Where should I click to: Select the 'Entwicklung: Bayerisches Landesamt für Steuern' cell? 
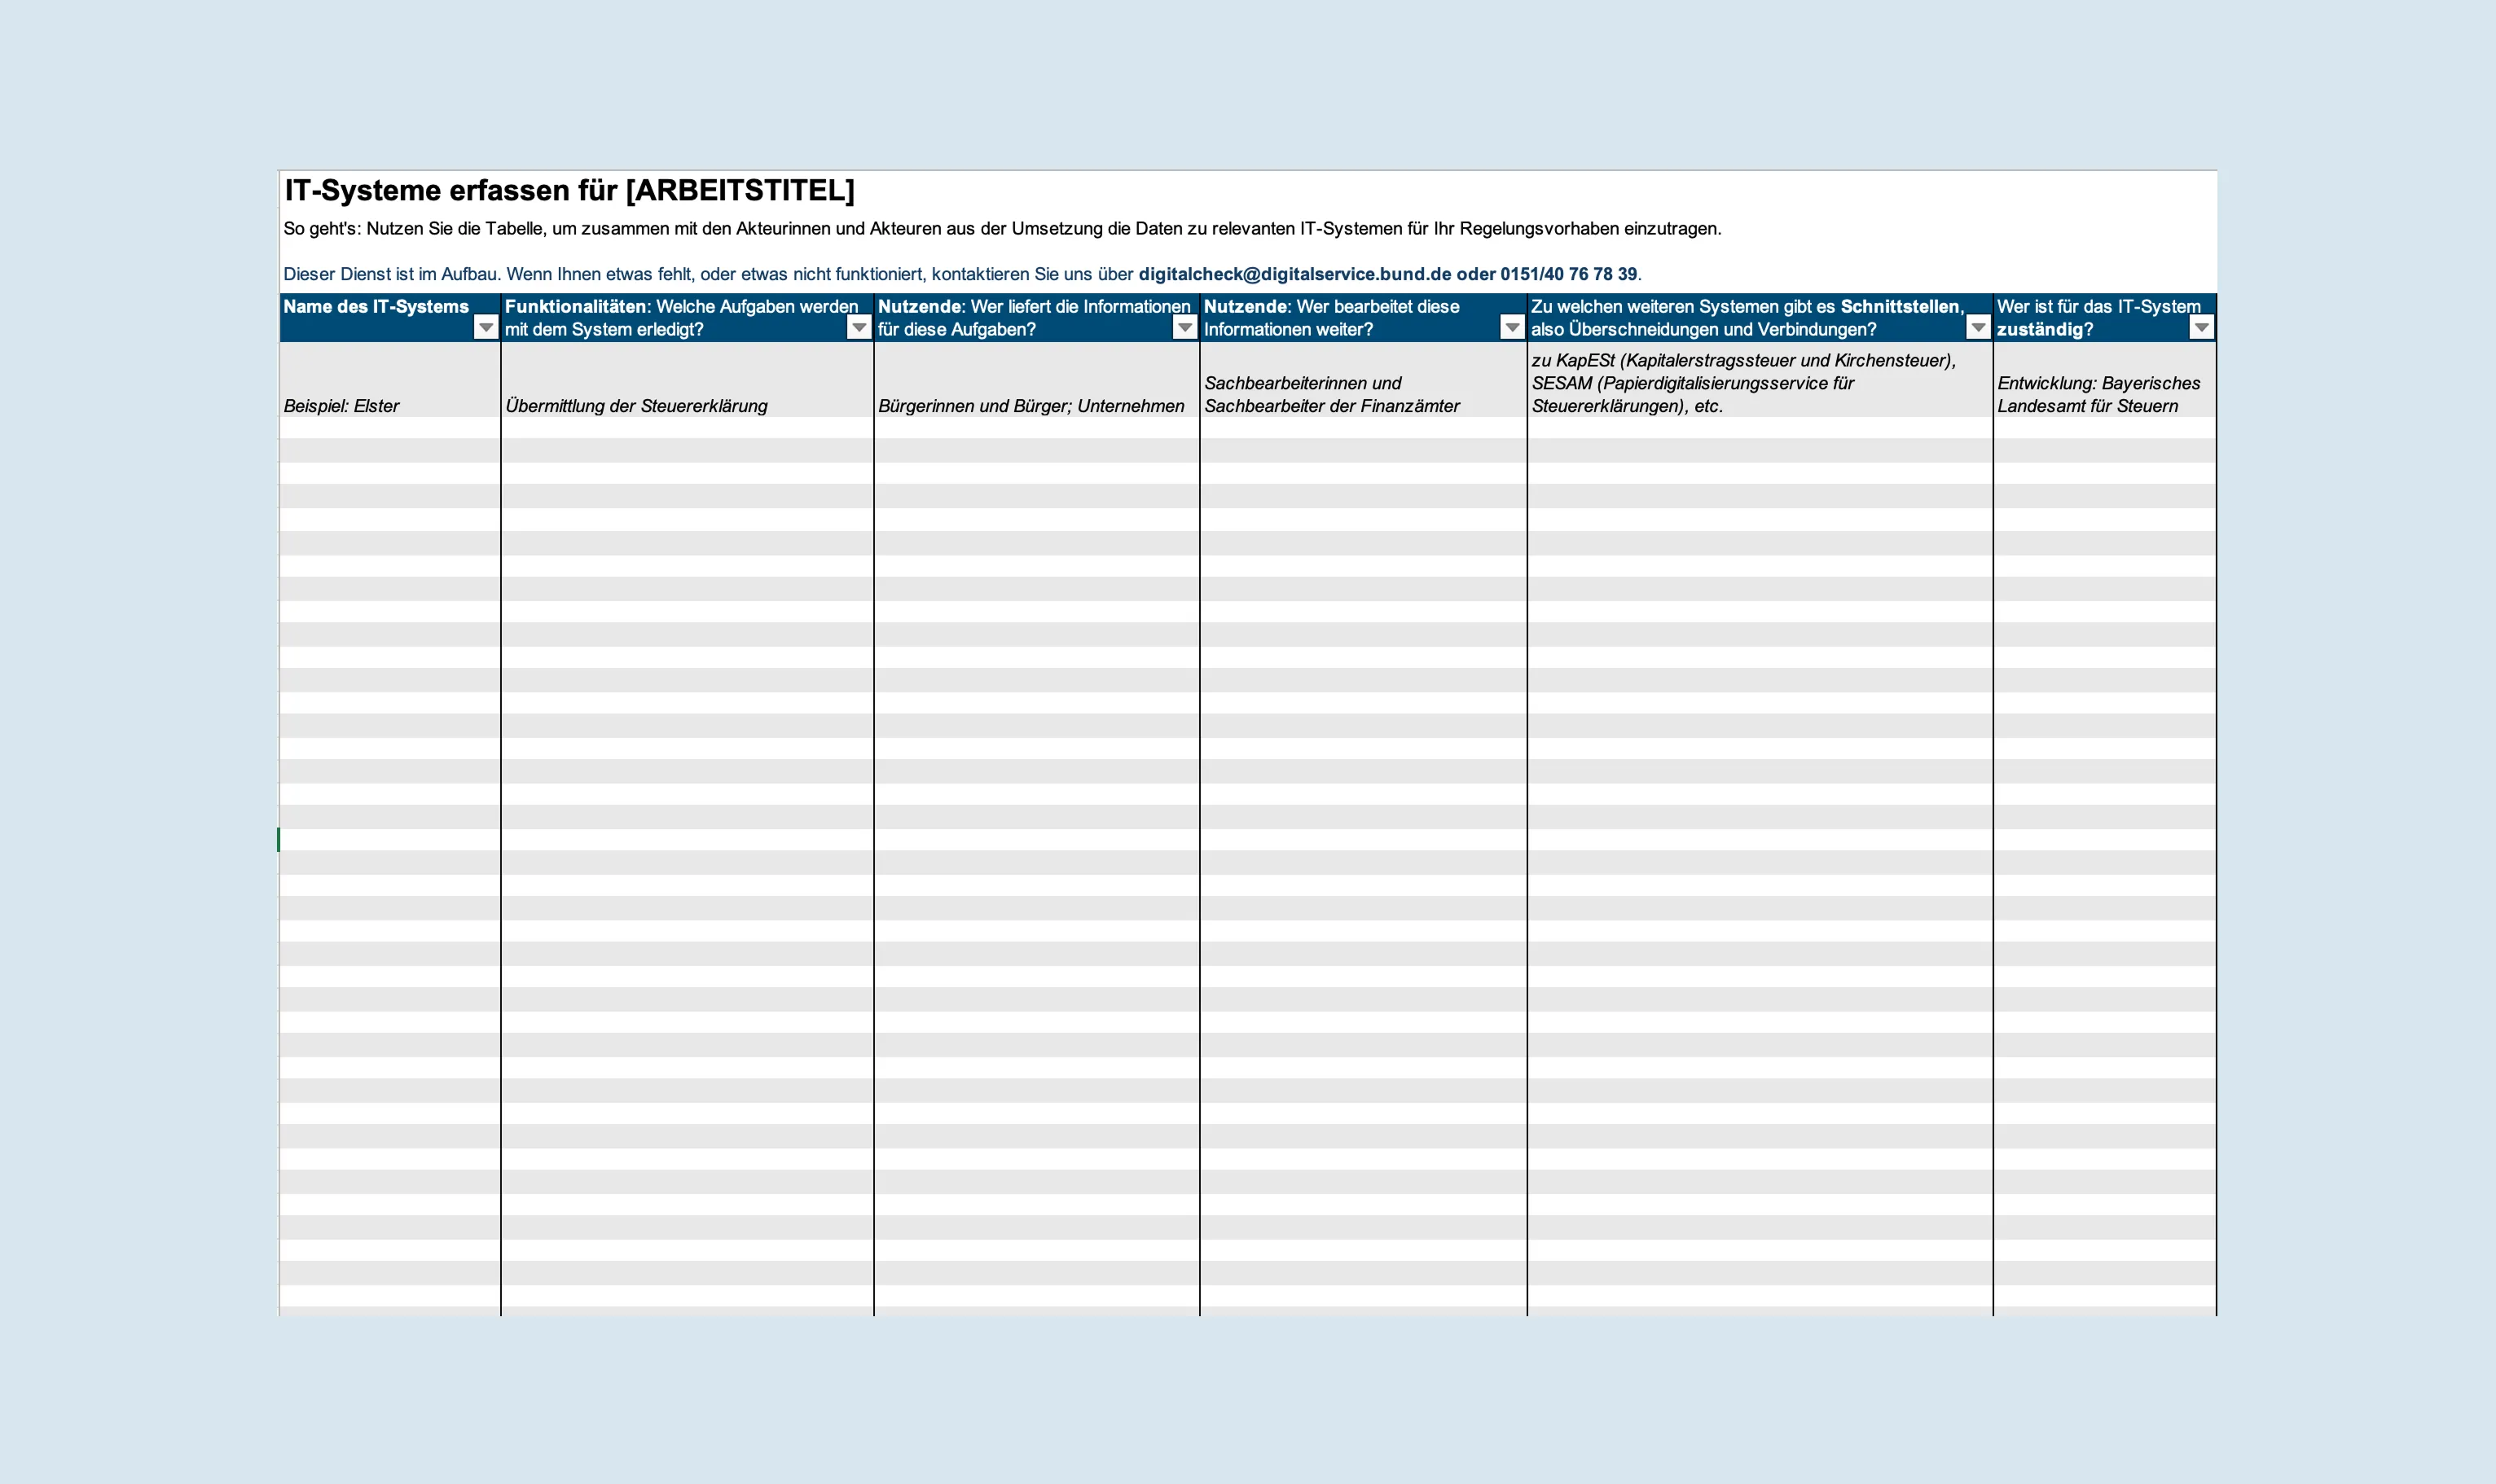point(2104,380)
